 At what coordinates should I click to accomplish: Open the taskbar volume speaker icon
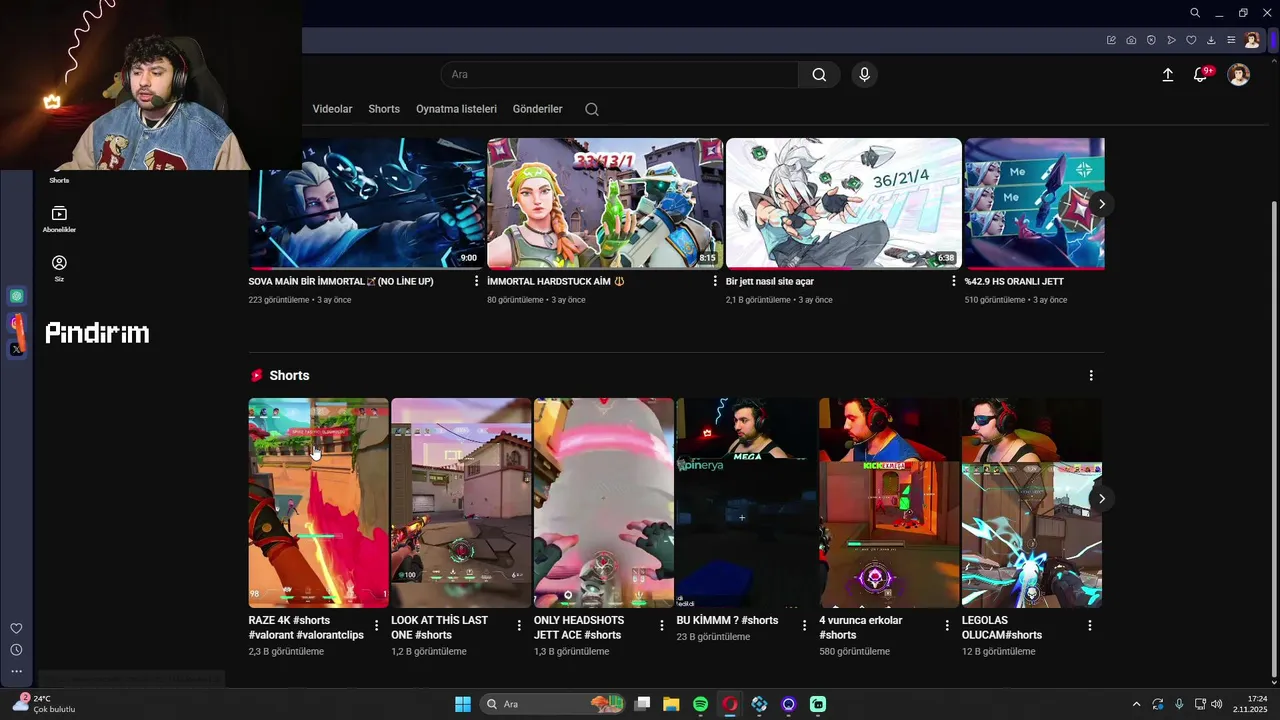1216,704
